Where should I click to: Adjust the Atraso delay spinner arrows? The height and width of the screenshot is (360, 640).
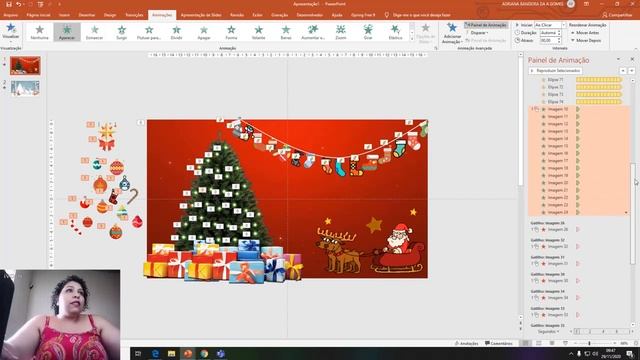point(559,40)
